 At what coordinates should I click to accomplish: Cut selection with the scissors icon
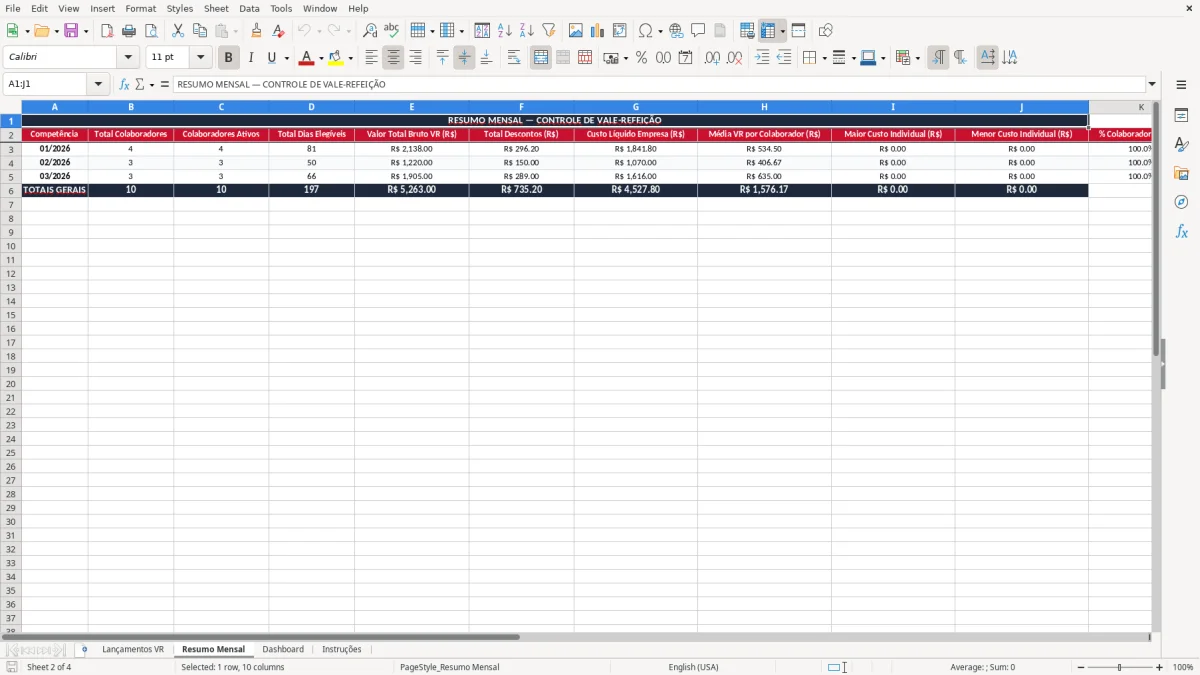coord(178,31)
